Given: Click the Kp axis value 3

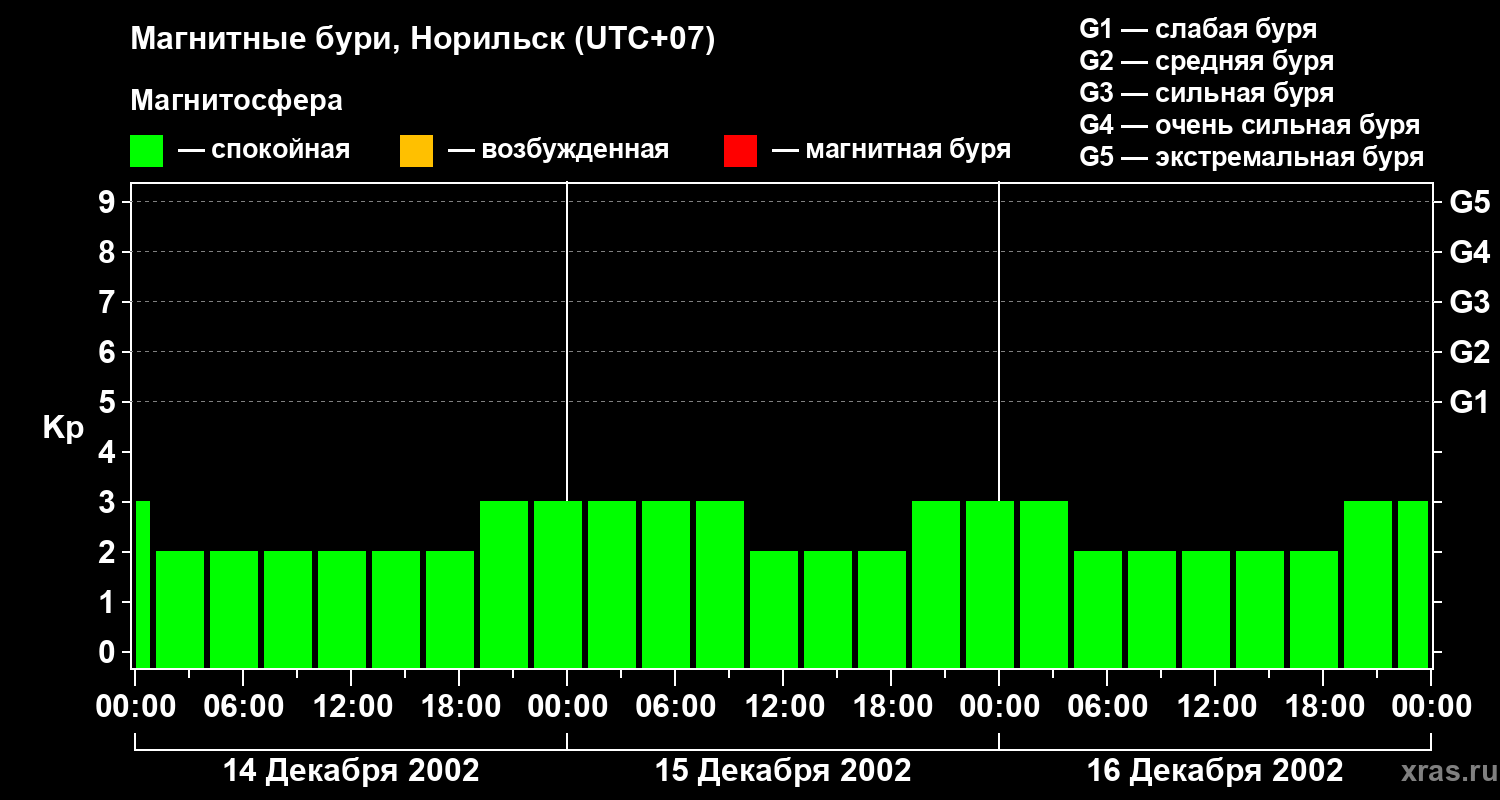Looking at the screenshot, I should (x=109, y=502).
